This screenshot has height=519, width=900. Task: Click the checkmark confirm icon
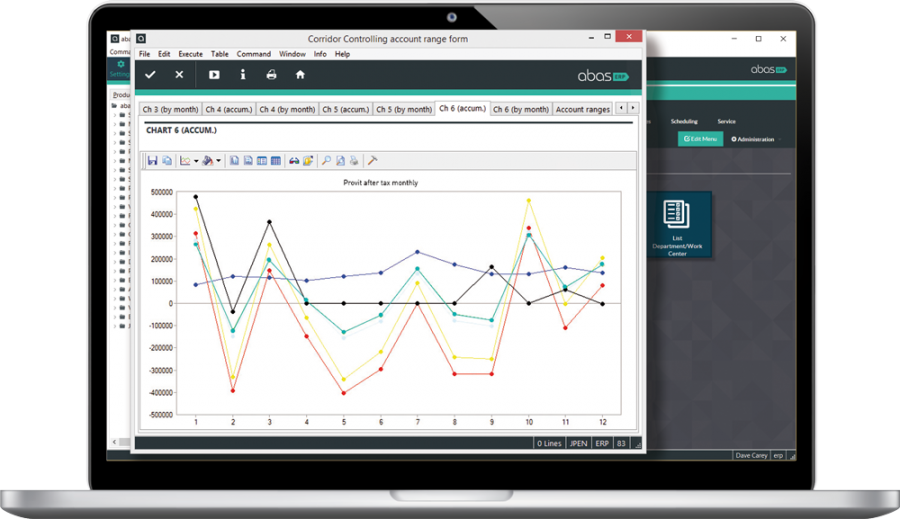[x=150, y=75]
